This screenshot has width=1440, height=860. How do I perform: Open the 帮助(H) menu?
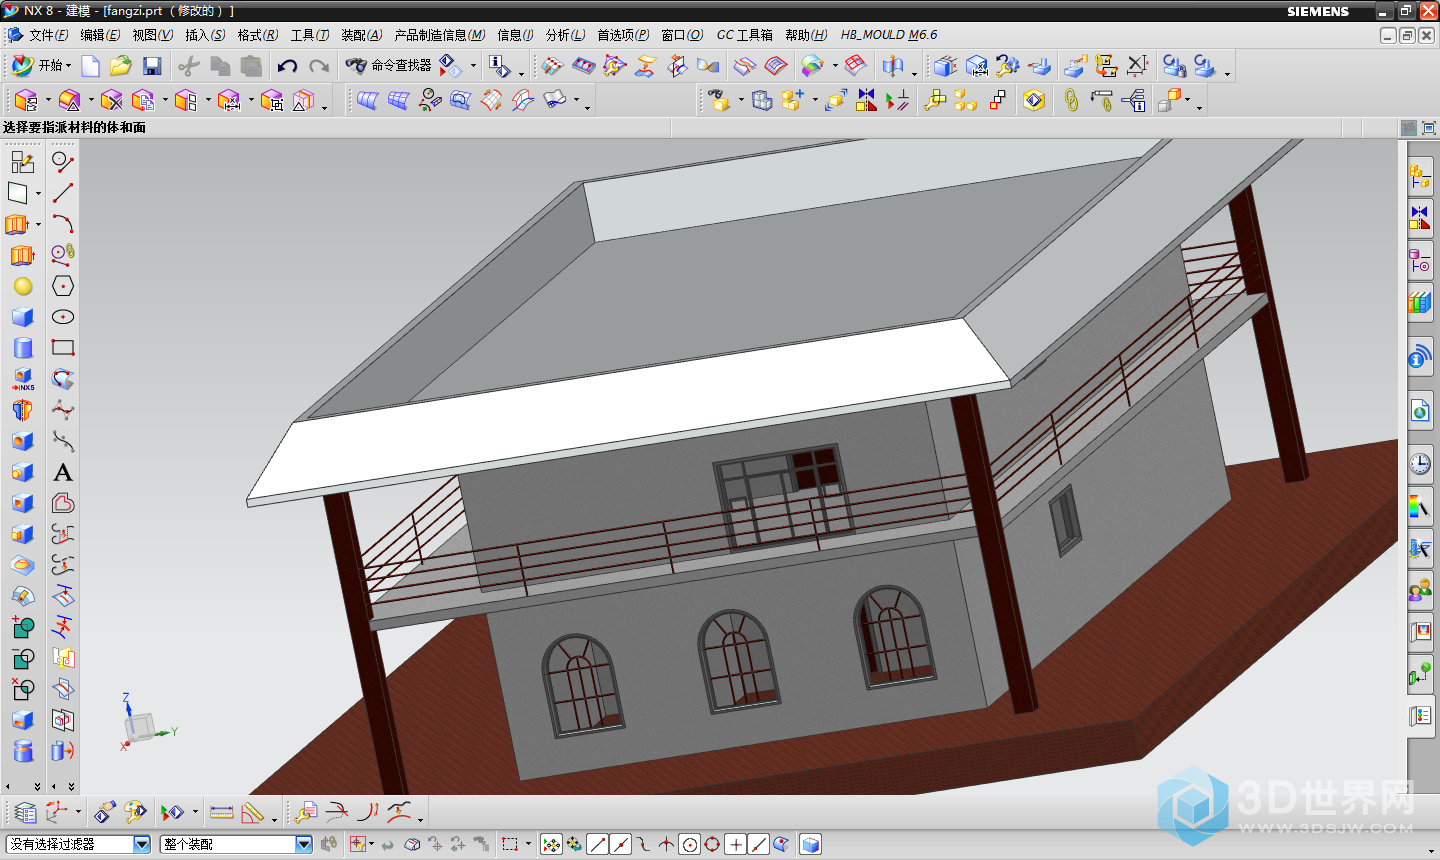tap(806, 35)
